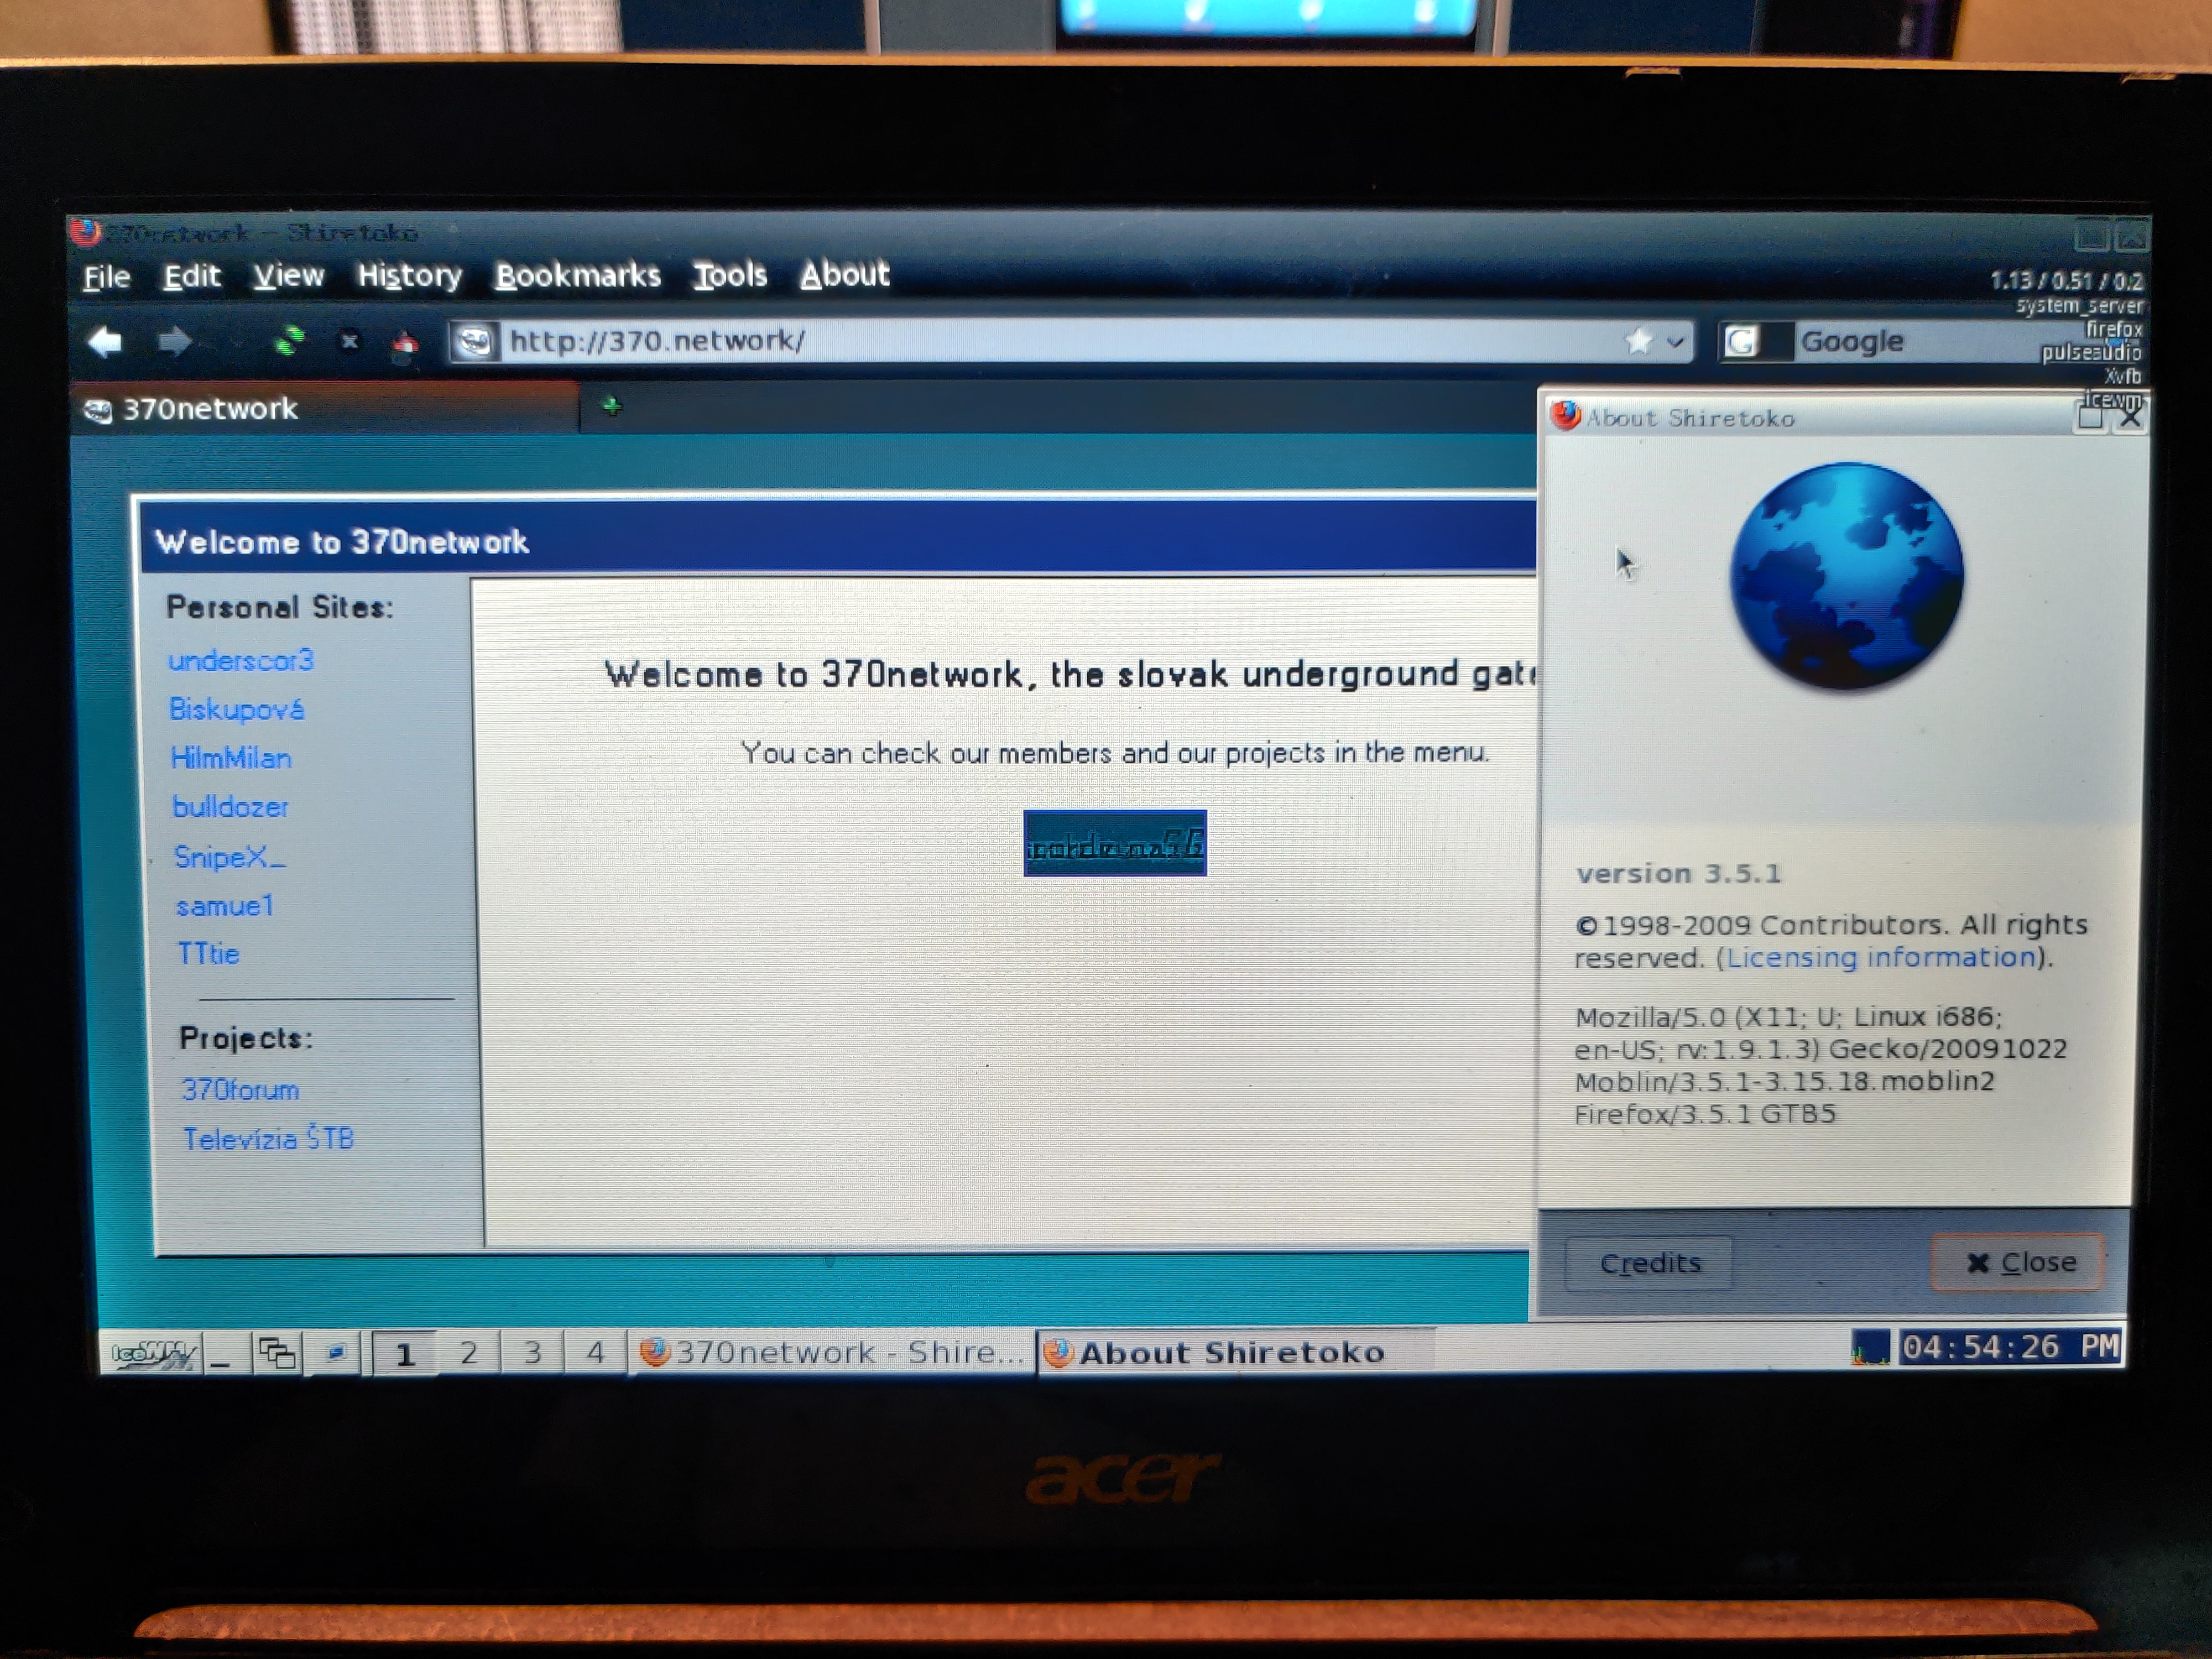Launch the terminal taskbar icon
The image size is (2212, 1659).
point(336,1353)
